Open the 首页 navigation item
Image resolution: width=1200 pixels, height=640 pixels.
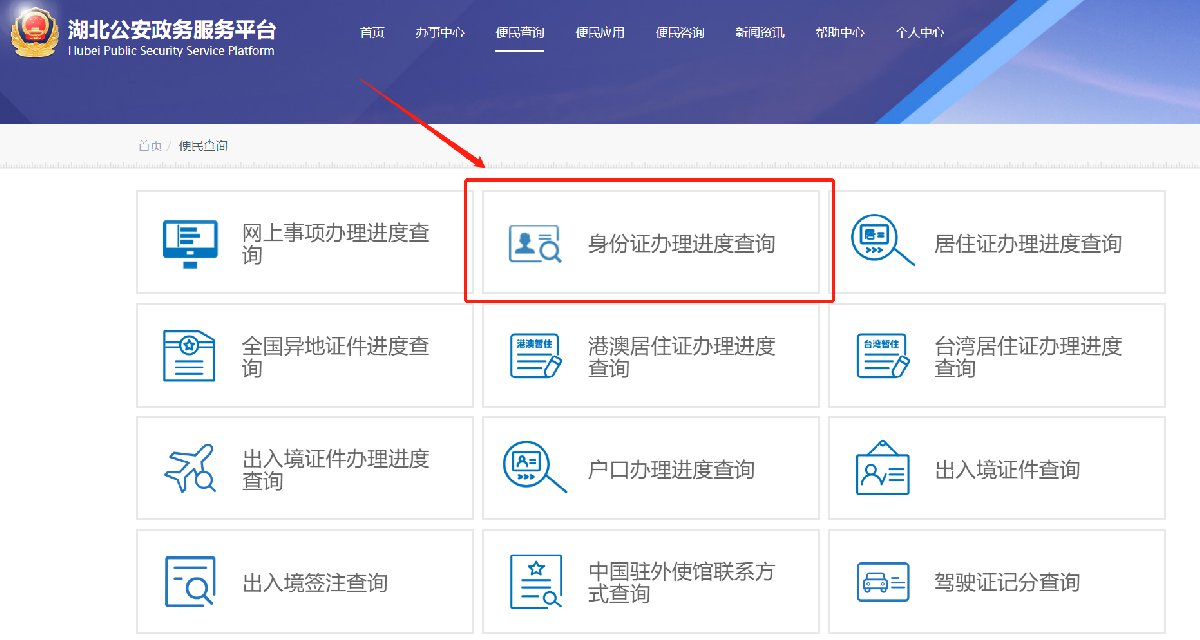(372, 32)
